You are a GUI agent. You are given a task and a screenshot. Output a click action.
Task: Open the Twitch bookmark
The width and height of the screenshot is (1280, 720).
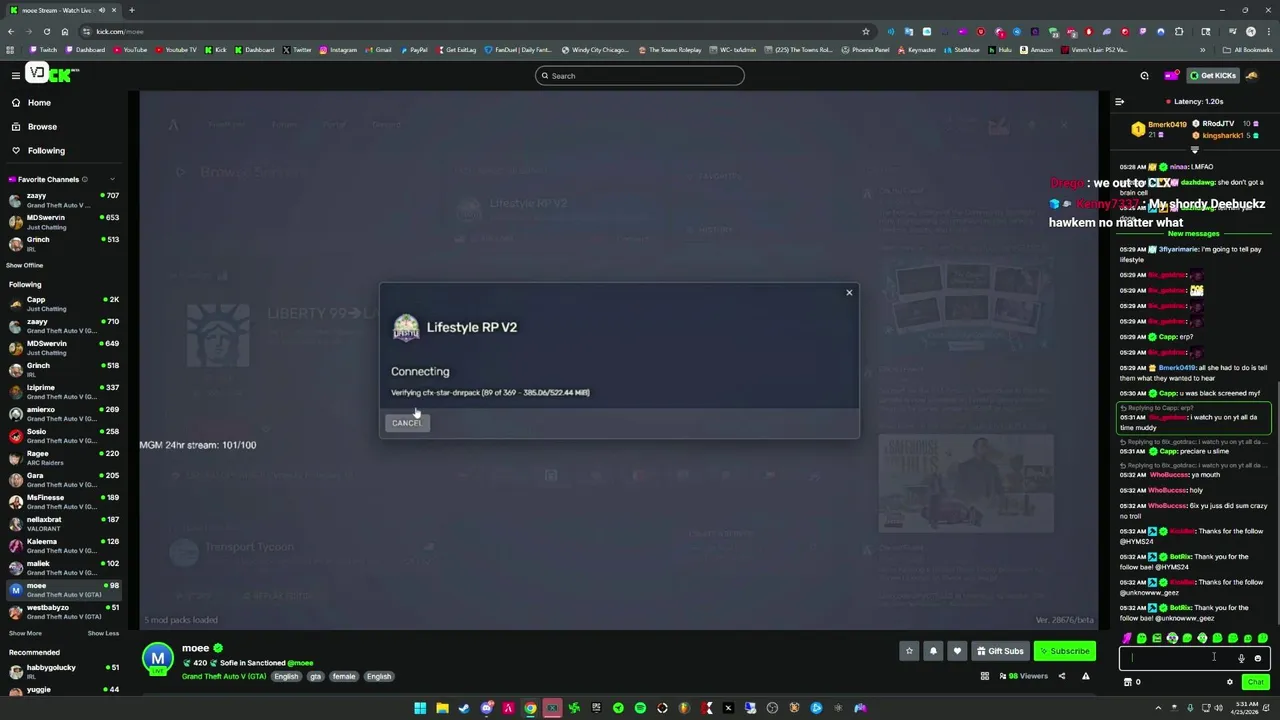(43, 50)
